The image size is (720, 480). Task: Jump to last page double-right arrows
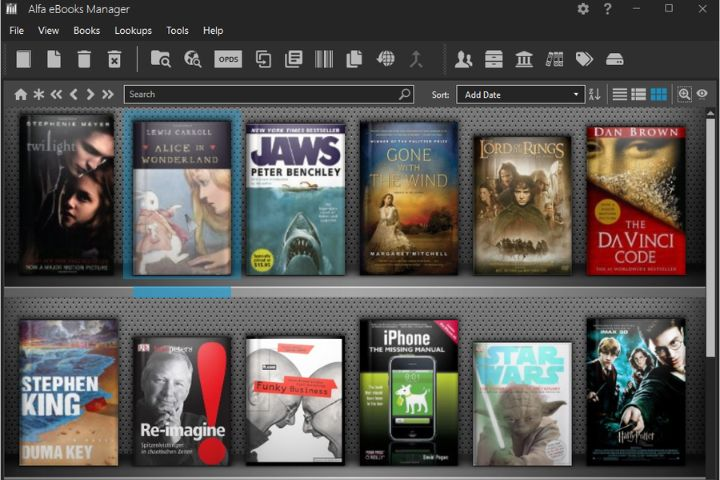click(x=108, y=95)
